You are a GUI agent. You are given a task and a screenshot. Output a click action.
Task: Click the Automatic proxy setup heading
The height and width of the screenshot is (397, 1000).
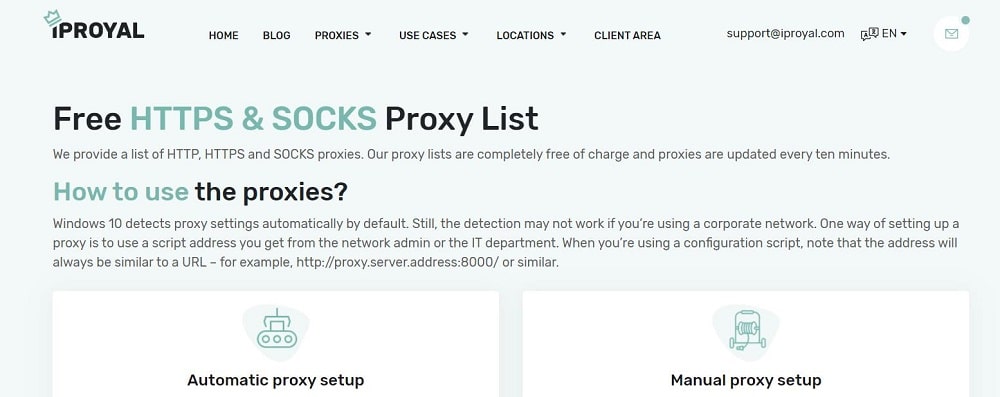pos(276,380)
